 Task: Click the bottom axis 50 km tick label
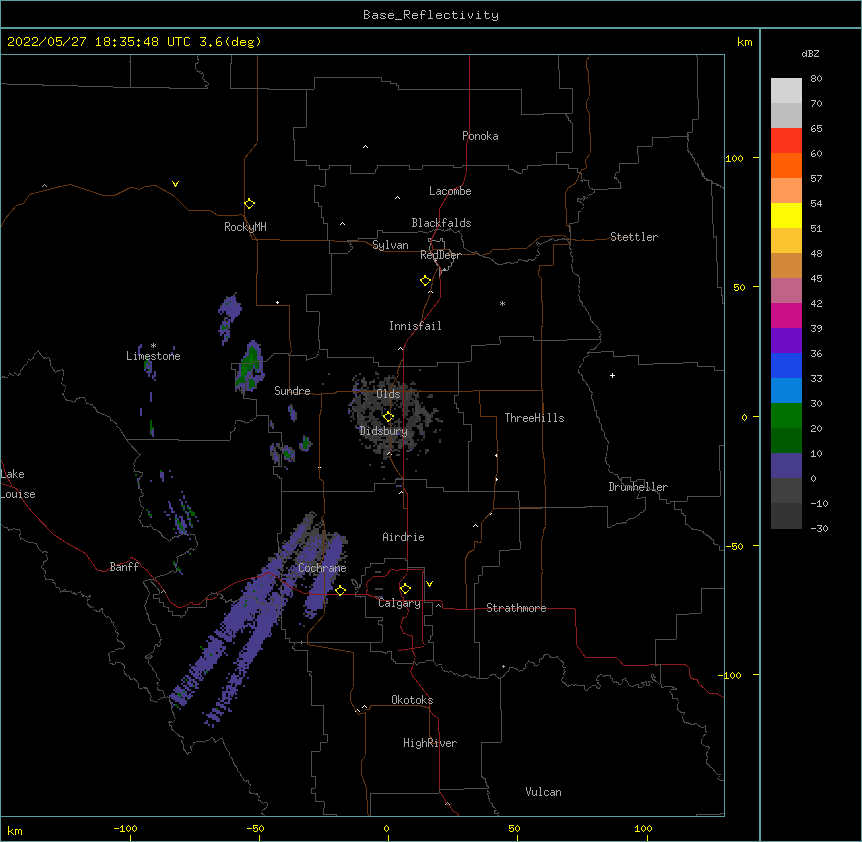point(514,828)
